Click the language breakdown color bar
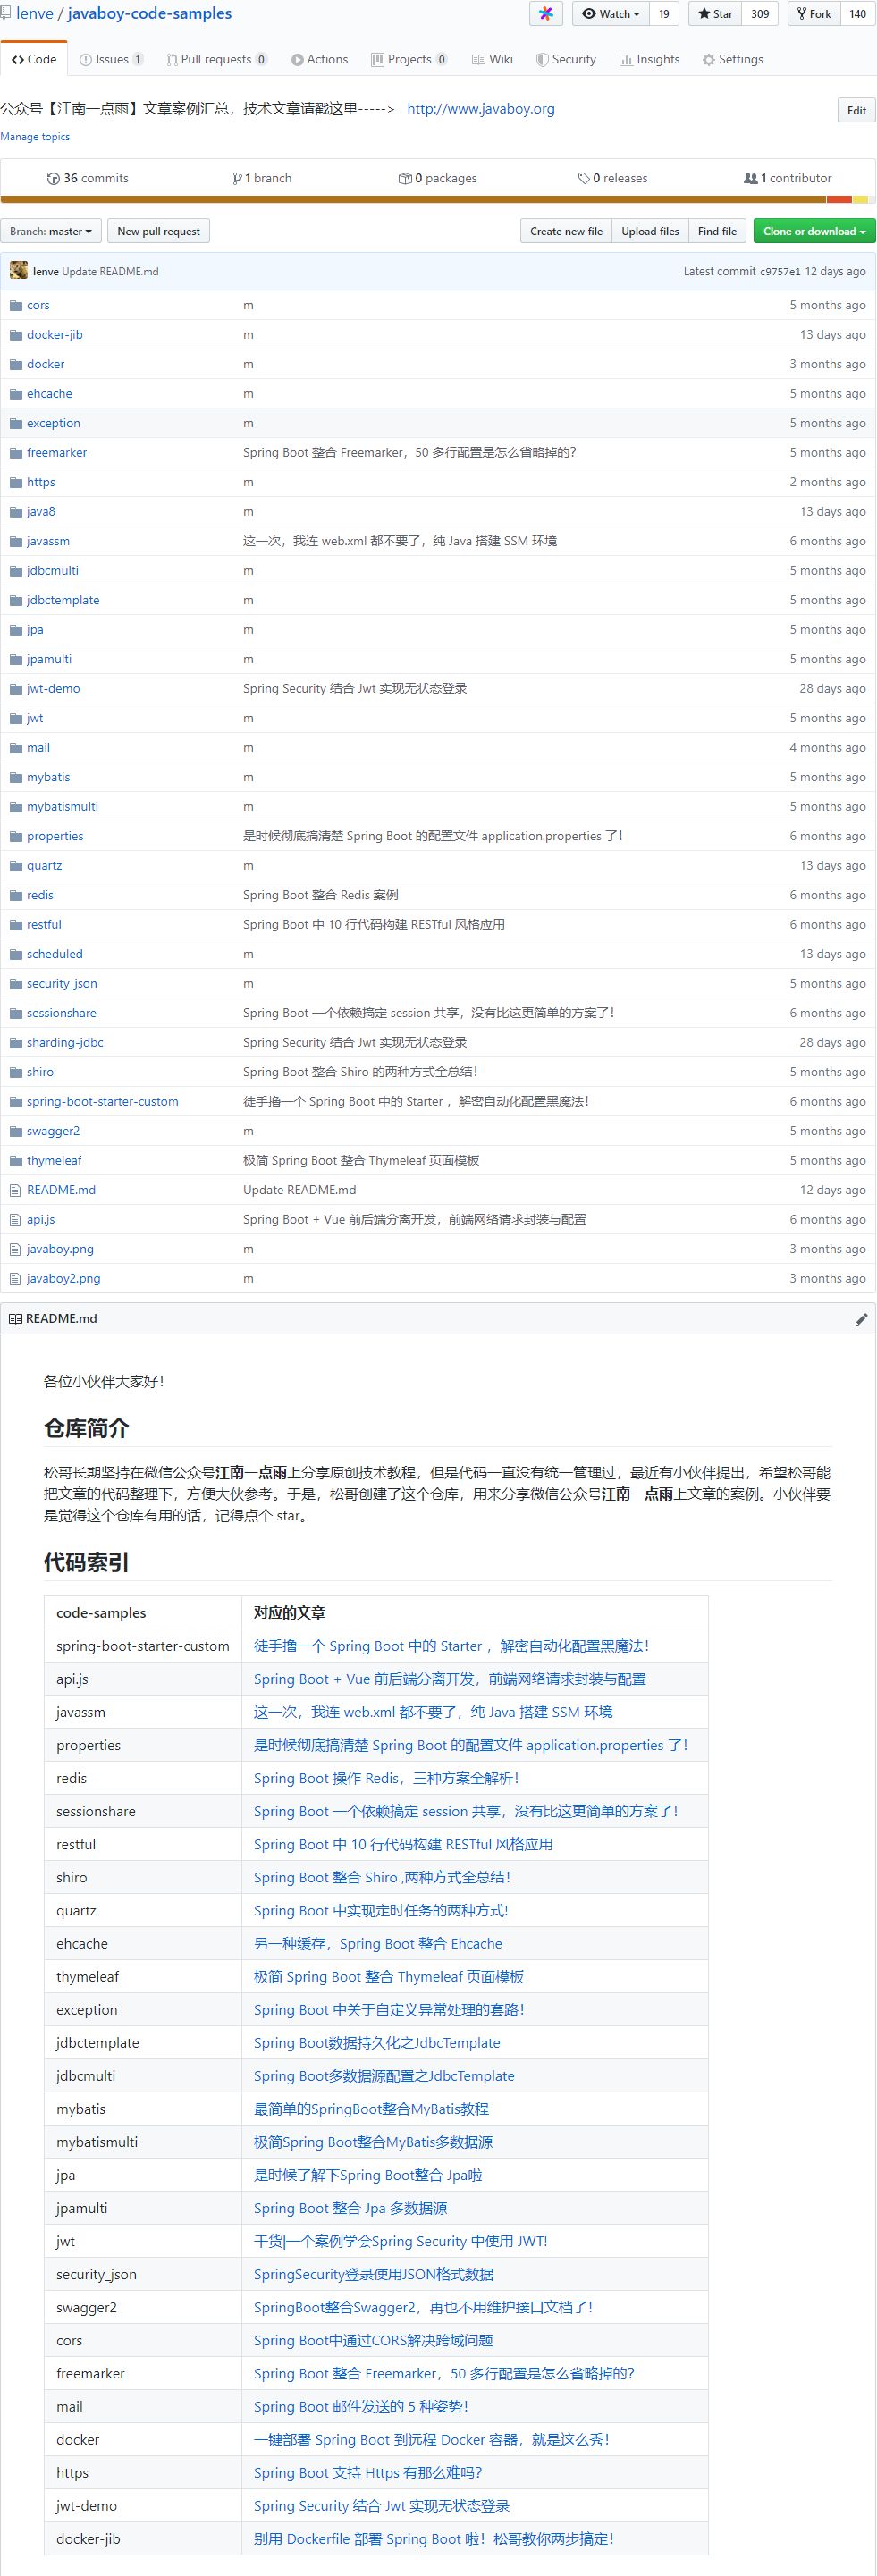This screenshot has width=877, height=2576. coord(438,200)
